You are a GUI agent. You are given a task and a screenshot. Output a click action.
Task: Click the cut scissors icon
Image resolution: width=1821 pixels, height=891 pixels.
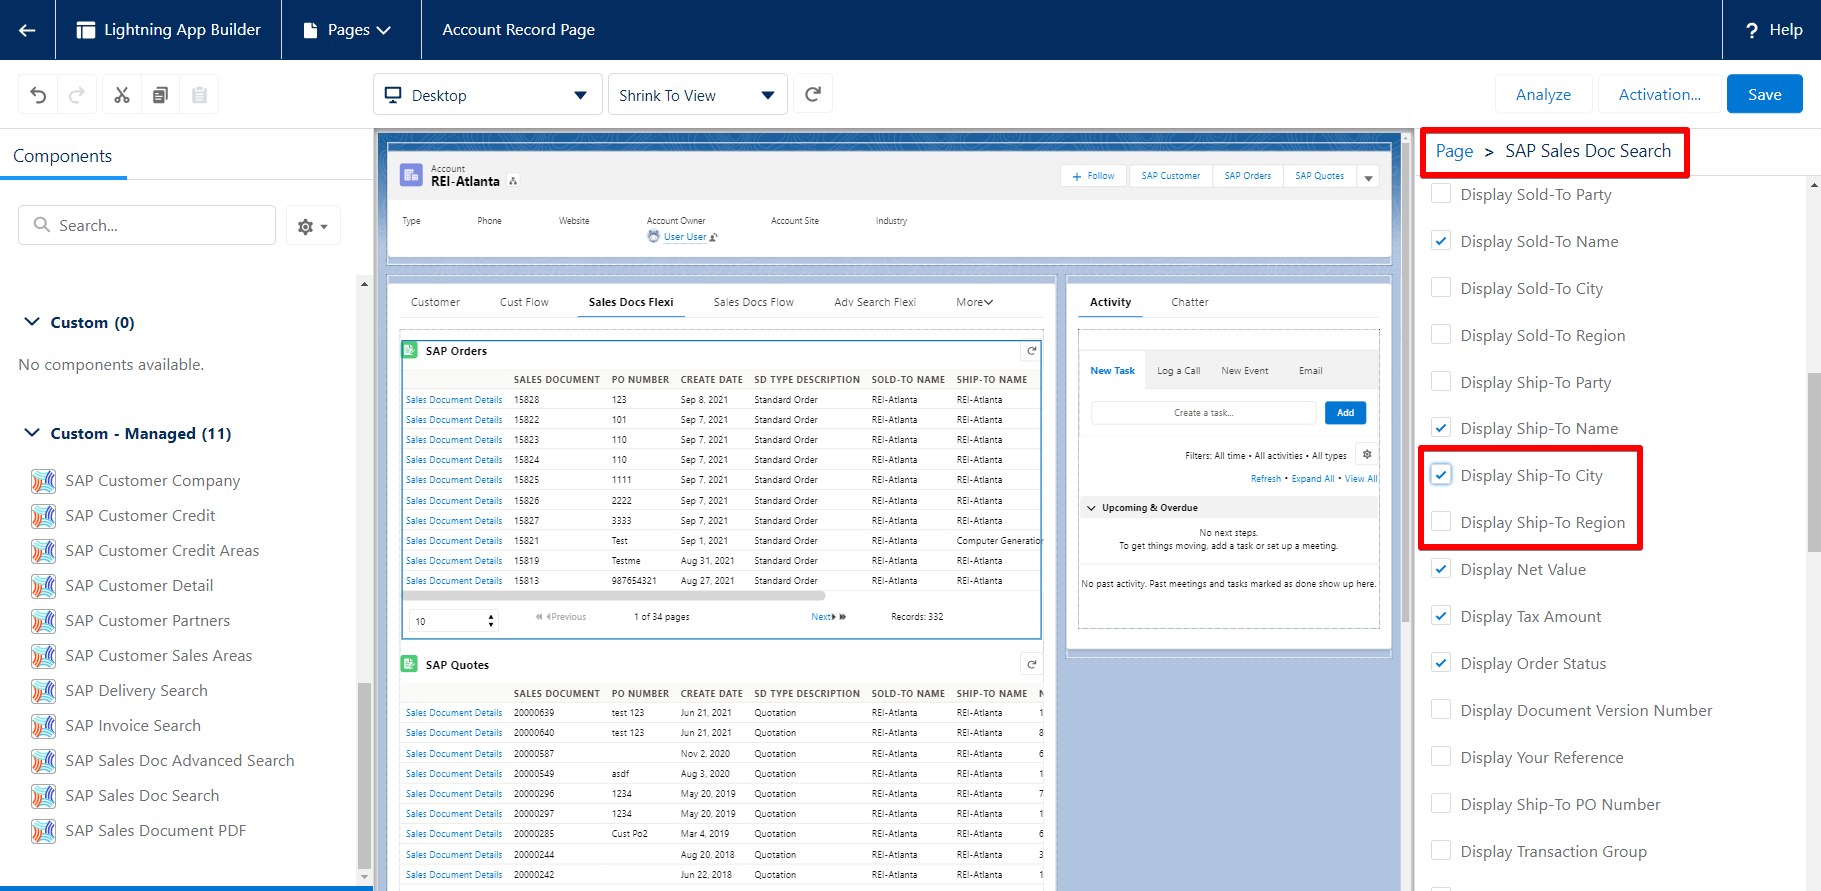[122, 95]
